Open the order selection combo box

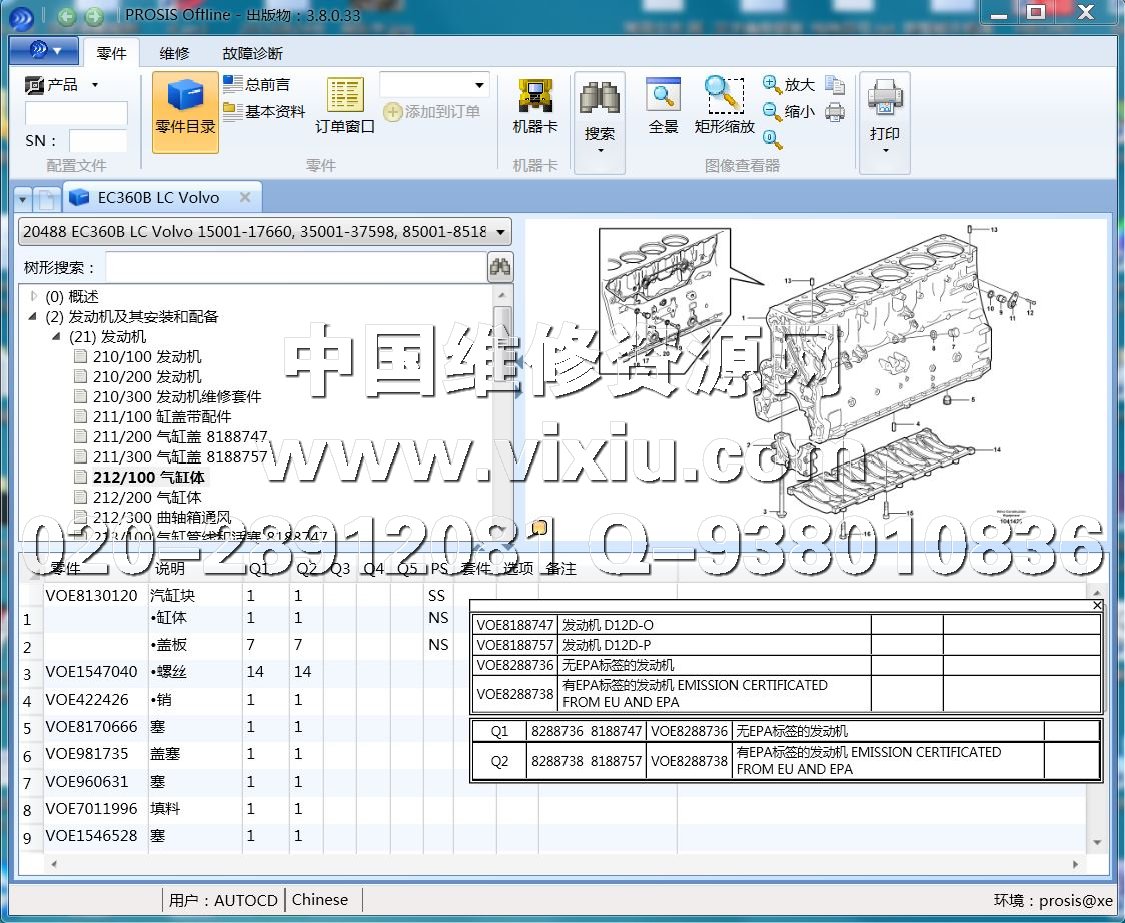click(x=433, y=85)
